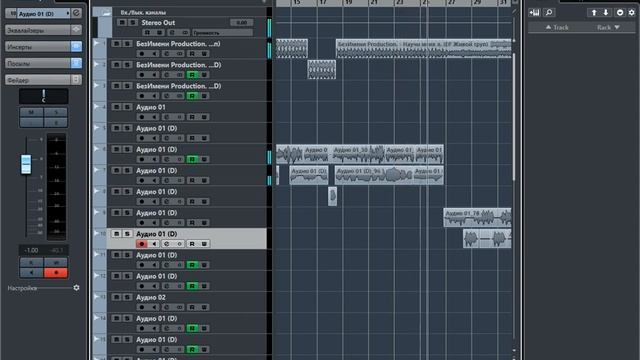Image resolution: width=640 pixels, height=360 pixels.
Task: Click the monitor icon on highlighted track 10
Action: [154, 244]
